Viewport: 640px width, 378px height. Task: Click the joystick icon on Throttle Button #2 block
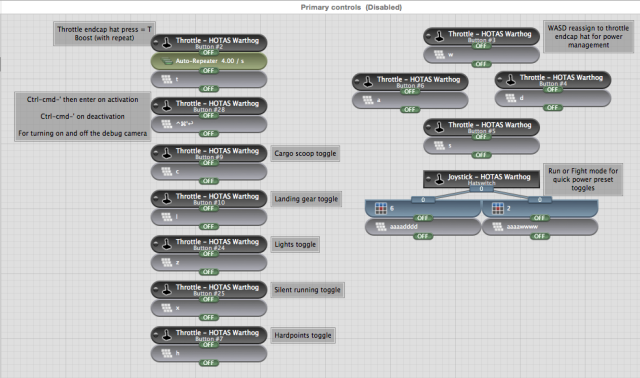[167, 42]
